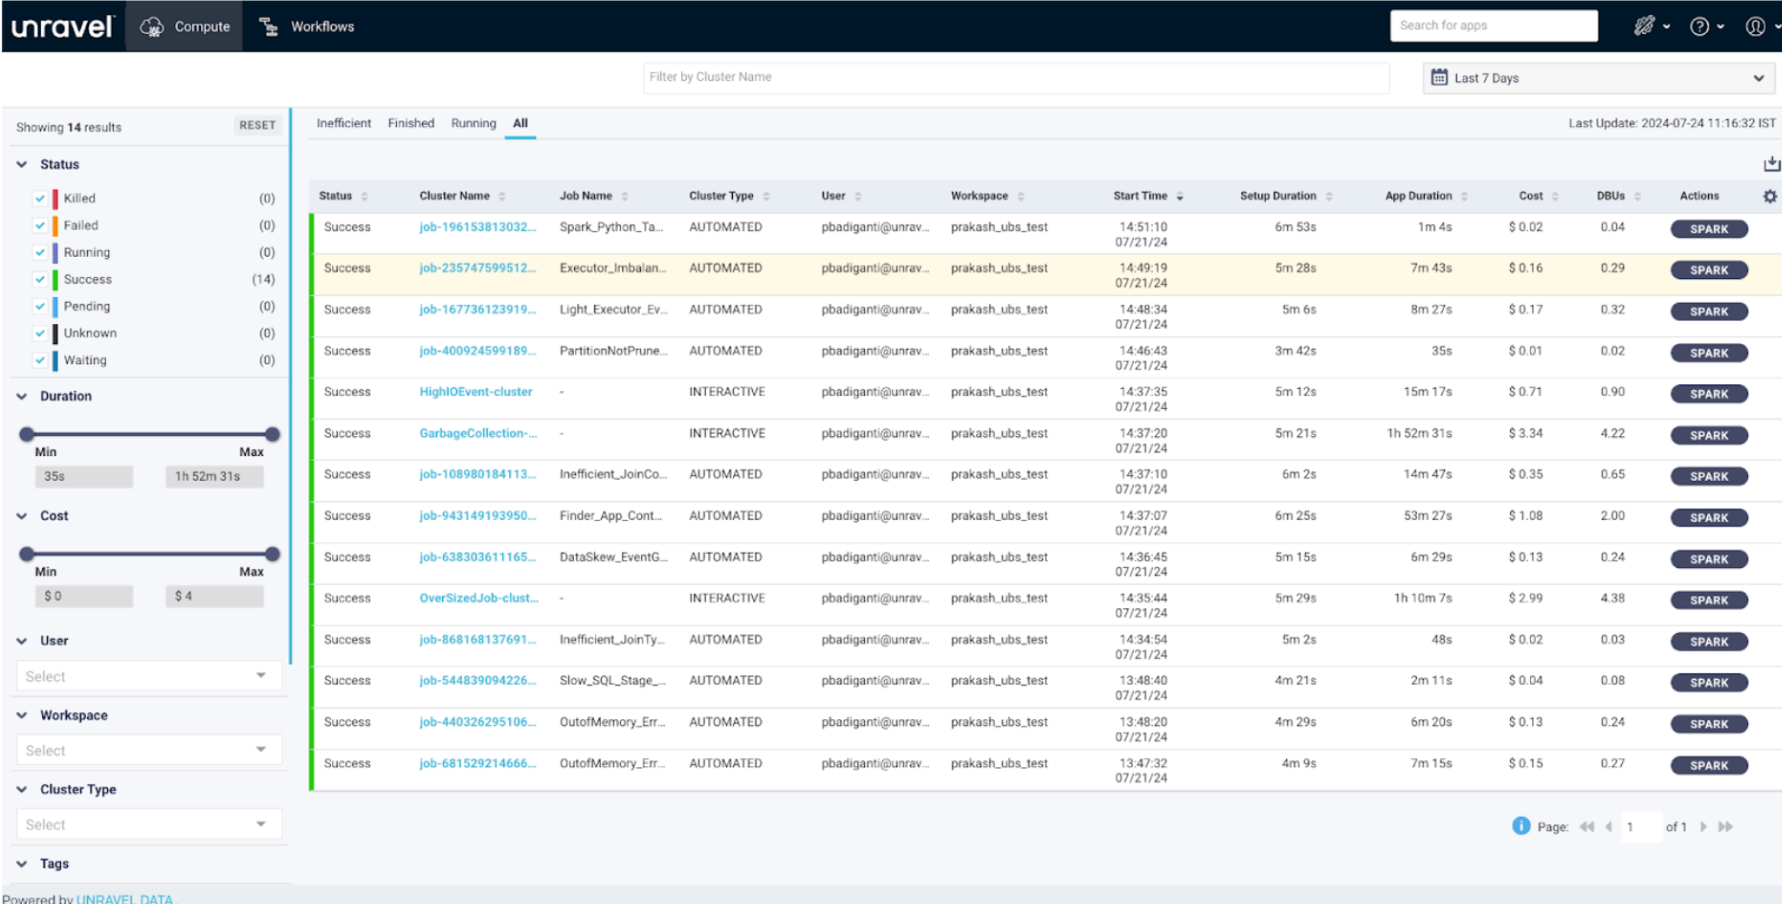Open the table column settings gear

coord(1769,196)
